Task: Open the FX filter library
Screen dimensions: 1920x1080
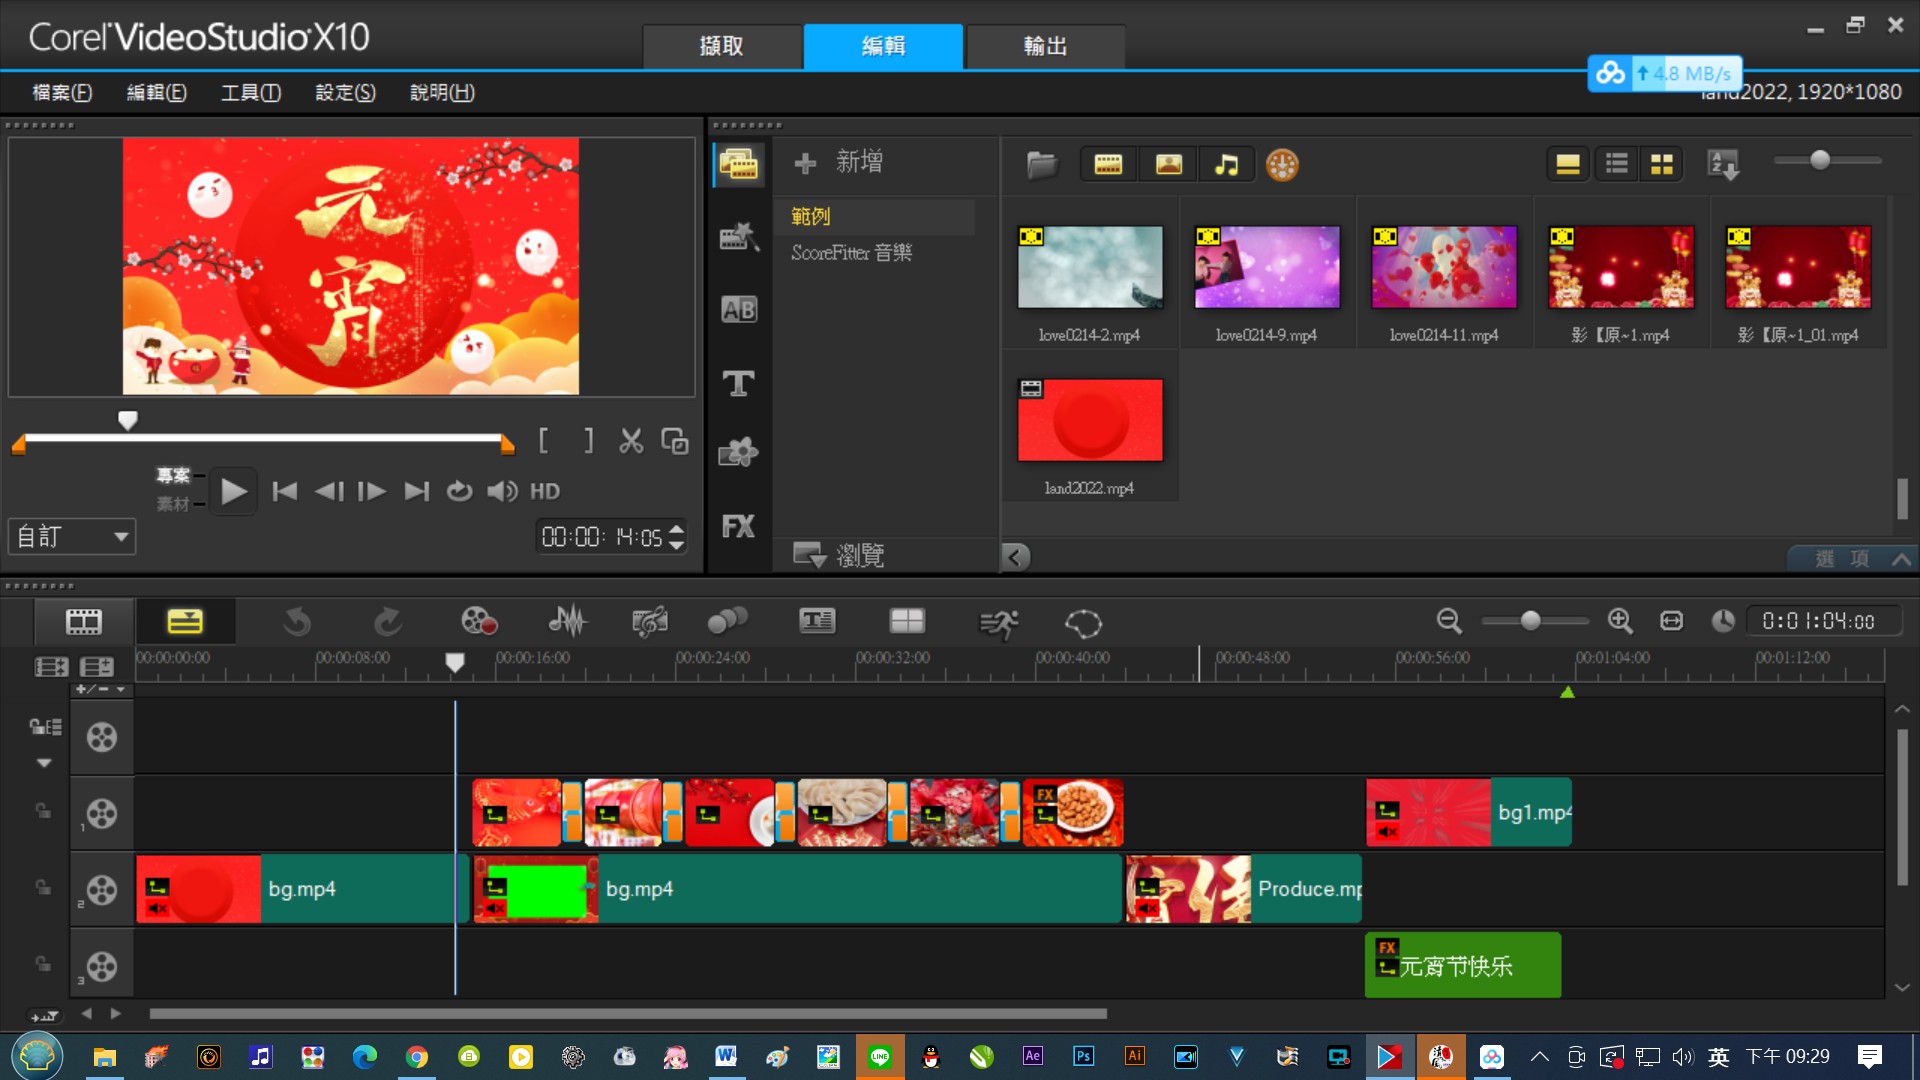Action: point(739,527)
